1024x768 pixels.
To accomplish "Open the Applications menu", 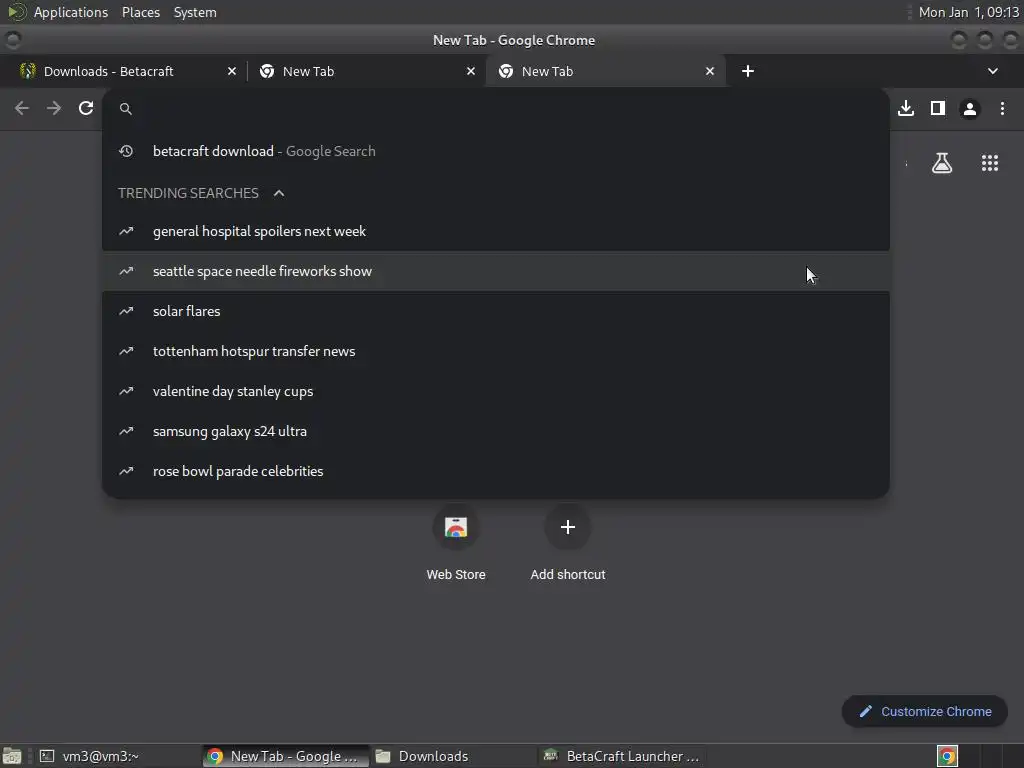I will (71, 12).
